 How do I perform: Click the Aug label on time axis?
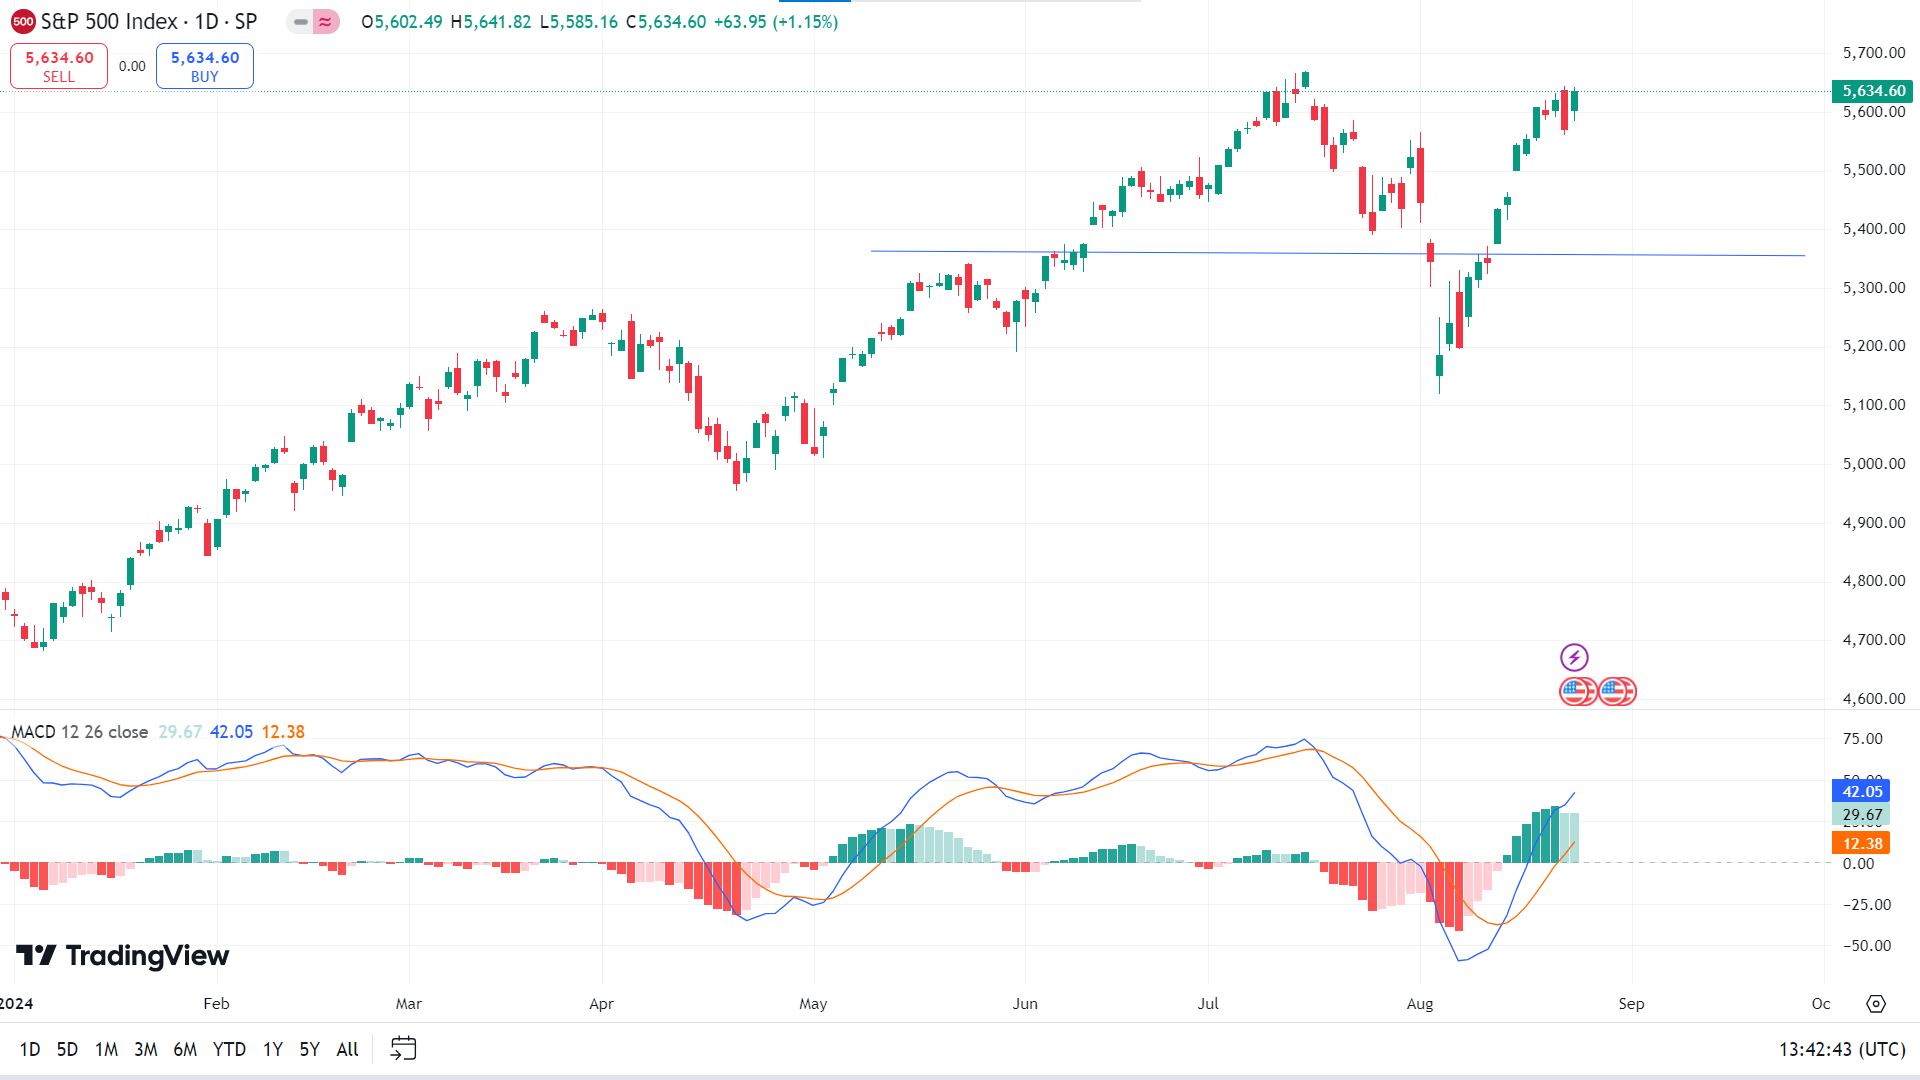point(1420,1003)
